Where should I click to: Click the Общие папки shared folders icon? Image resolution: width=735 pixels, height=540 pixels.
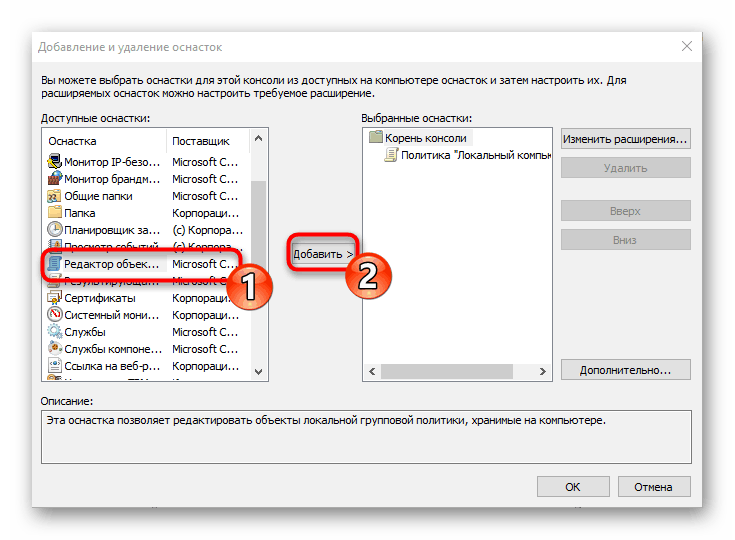click(x=55, y=196)
